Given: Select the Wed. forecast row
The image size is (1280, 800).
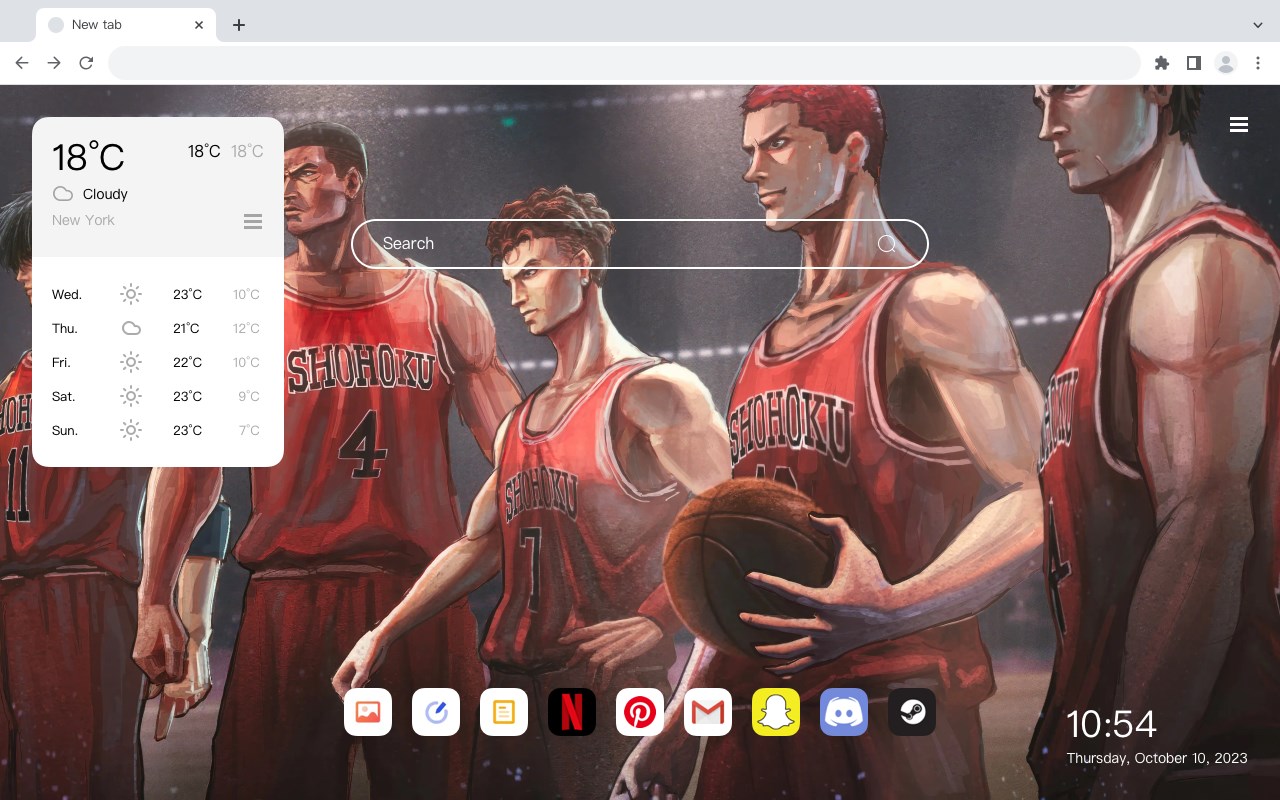Looking at the screenshot, I should pyautogui.click(x=157, y=294).
